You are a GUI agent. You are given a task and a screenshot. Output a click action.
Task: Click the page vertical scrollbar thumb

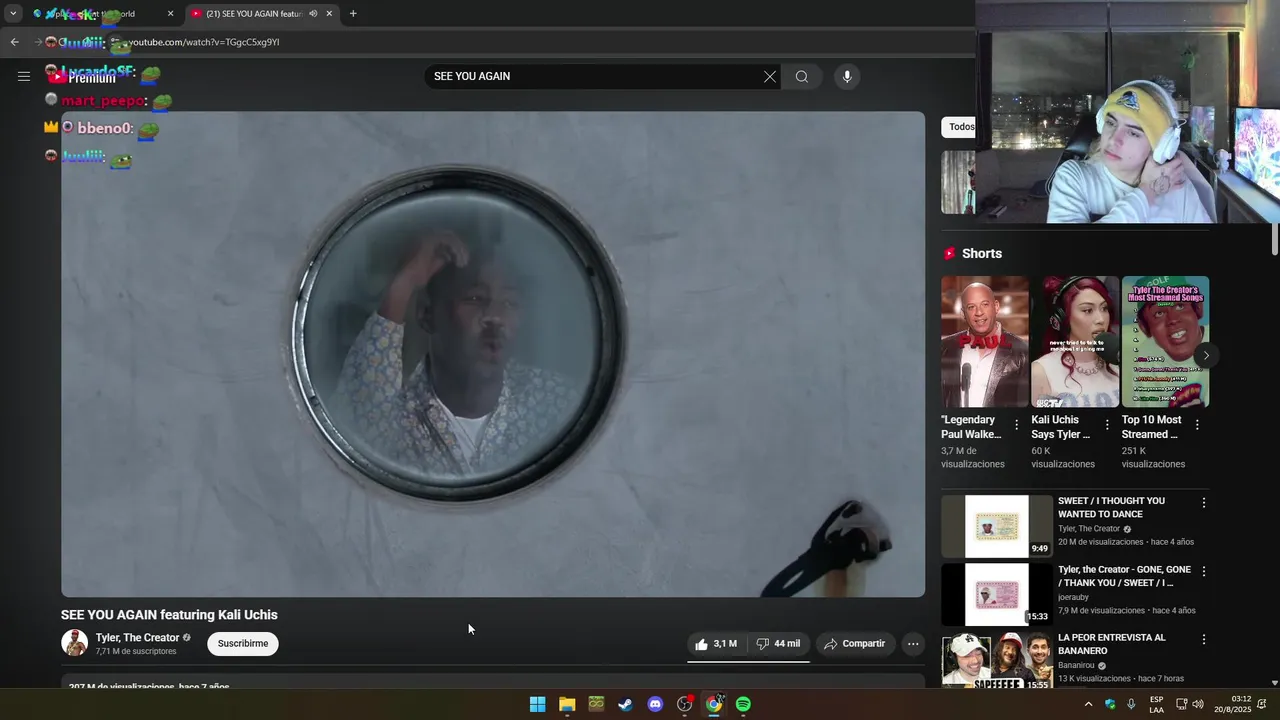(1274, 240)
